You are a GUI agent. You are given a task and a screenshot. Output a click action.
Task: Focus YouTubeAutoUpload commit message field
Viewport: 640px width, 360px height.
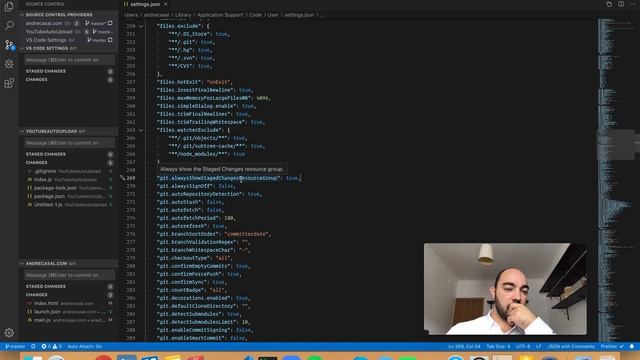tap(69, 143)
